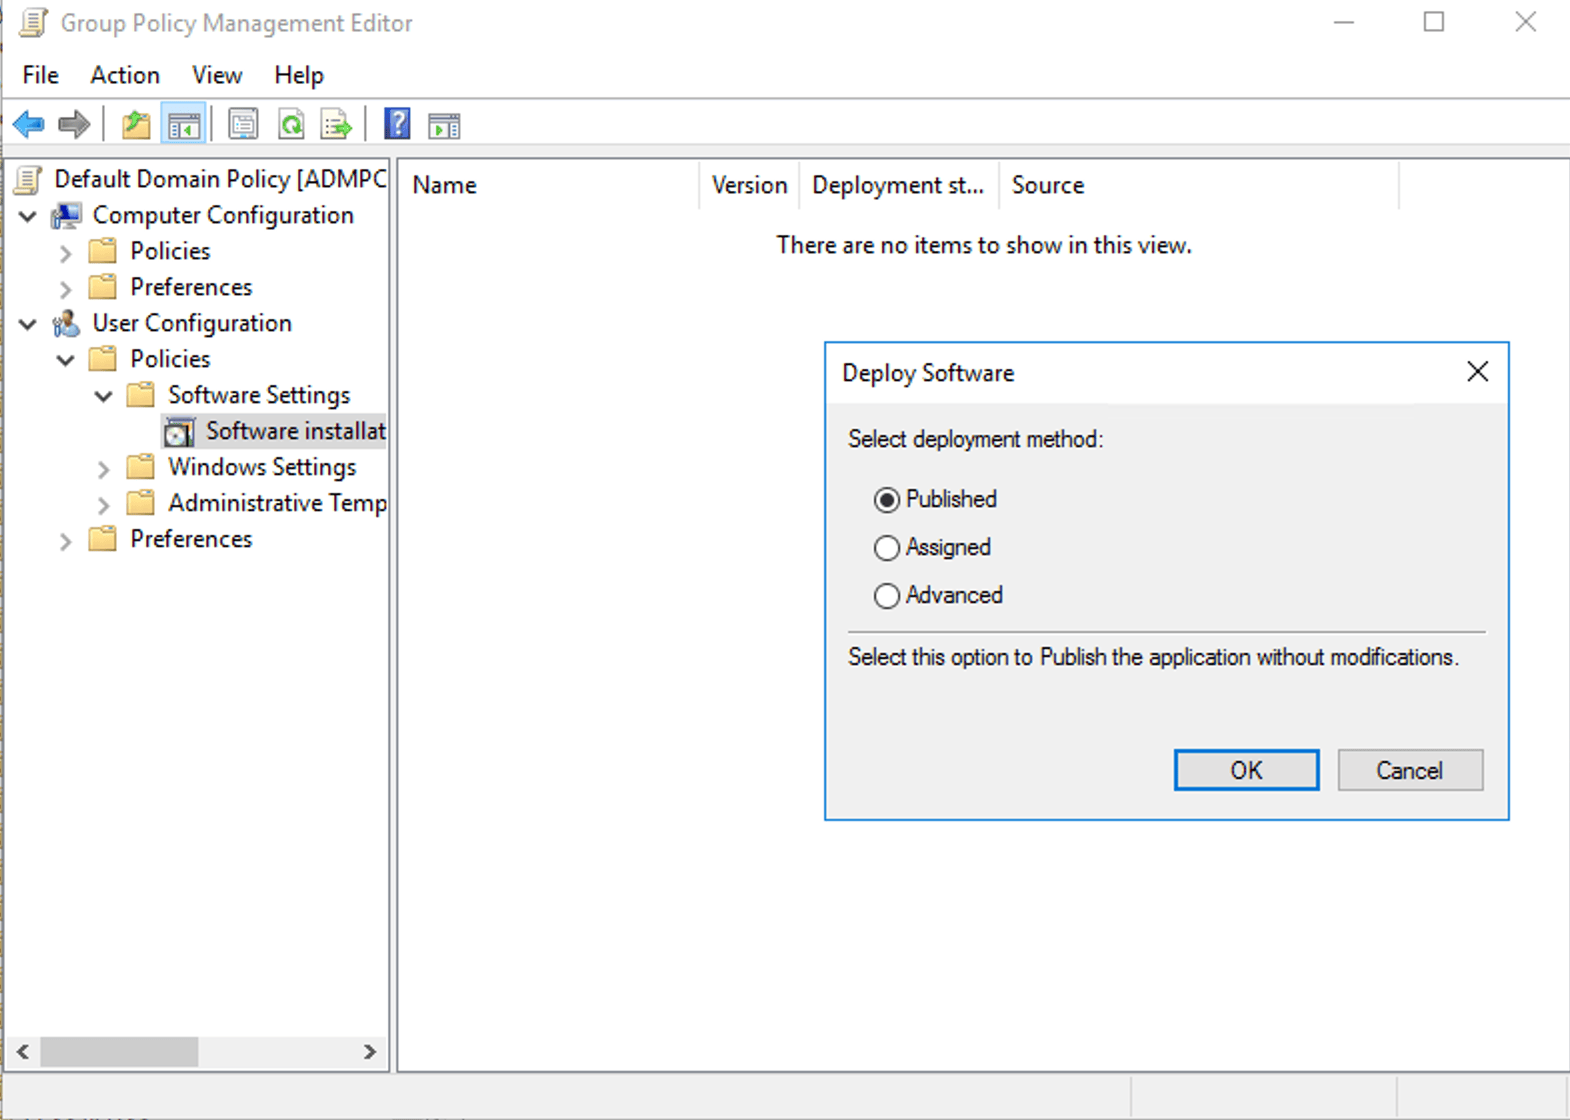Open the File menu
The image size is (1570, 1120).
[x=40, y=75]
